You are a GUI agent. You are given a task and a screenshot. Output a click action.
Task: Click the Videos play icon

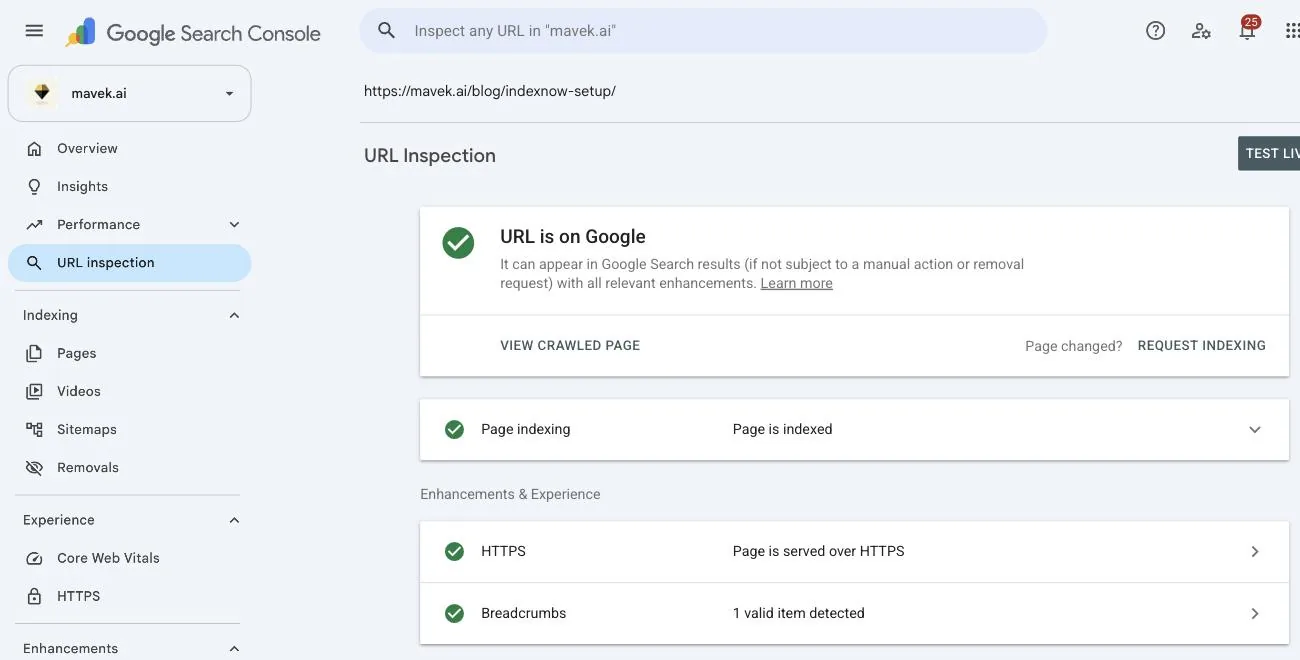[x=34, y=391]
